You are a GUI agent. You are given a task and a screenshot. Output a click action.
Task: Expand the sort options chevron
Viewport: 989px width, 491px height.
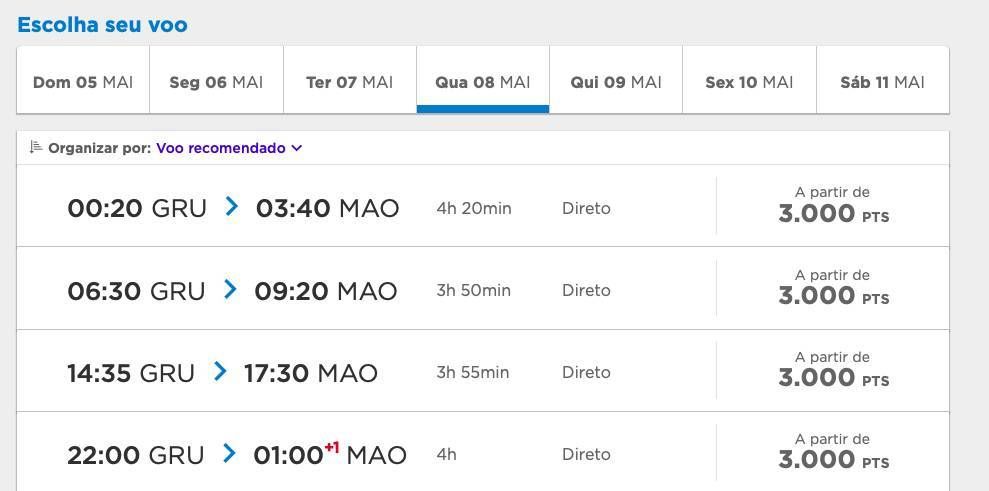pyautogui.click(x=296, y=148)
